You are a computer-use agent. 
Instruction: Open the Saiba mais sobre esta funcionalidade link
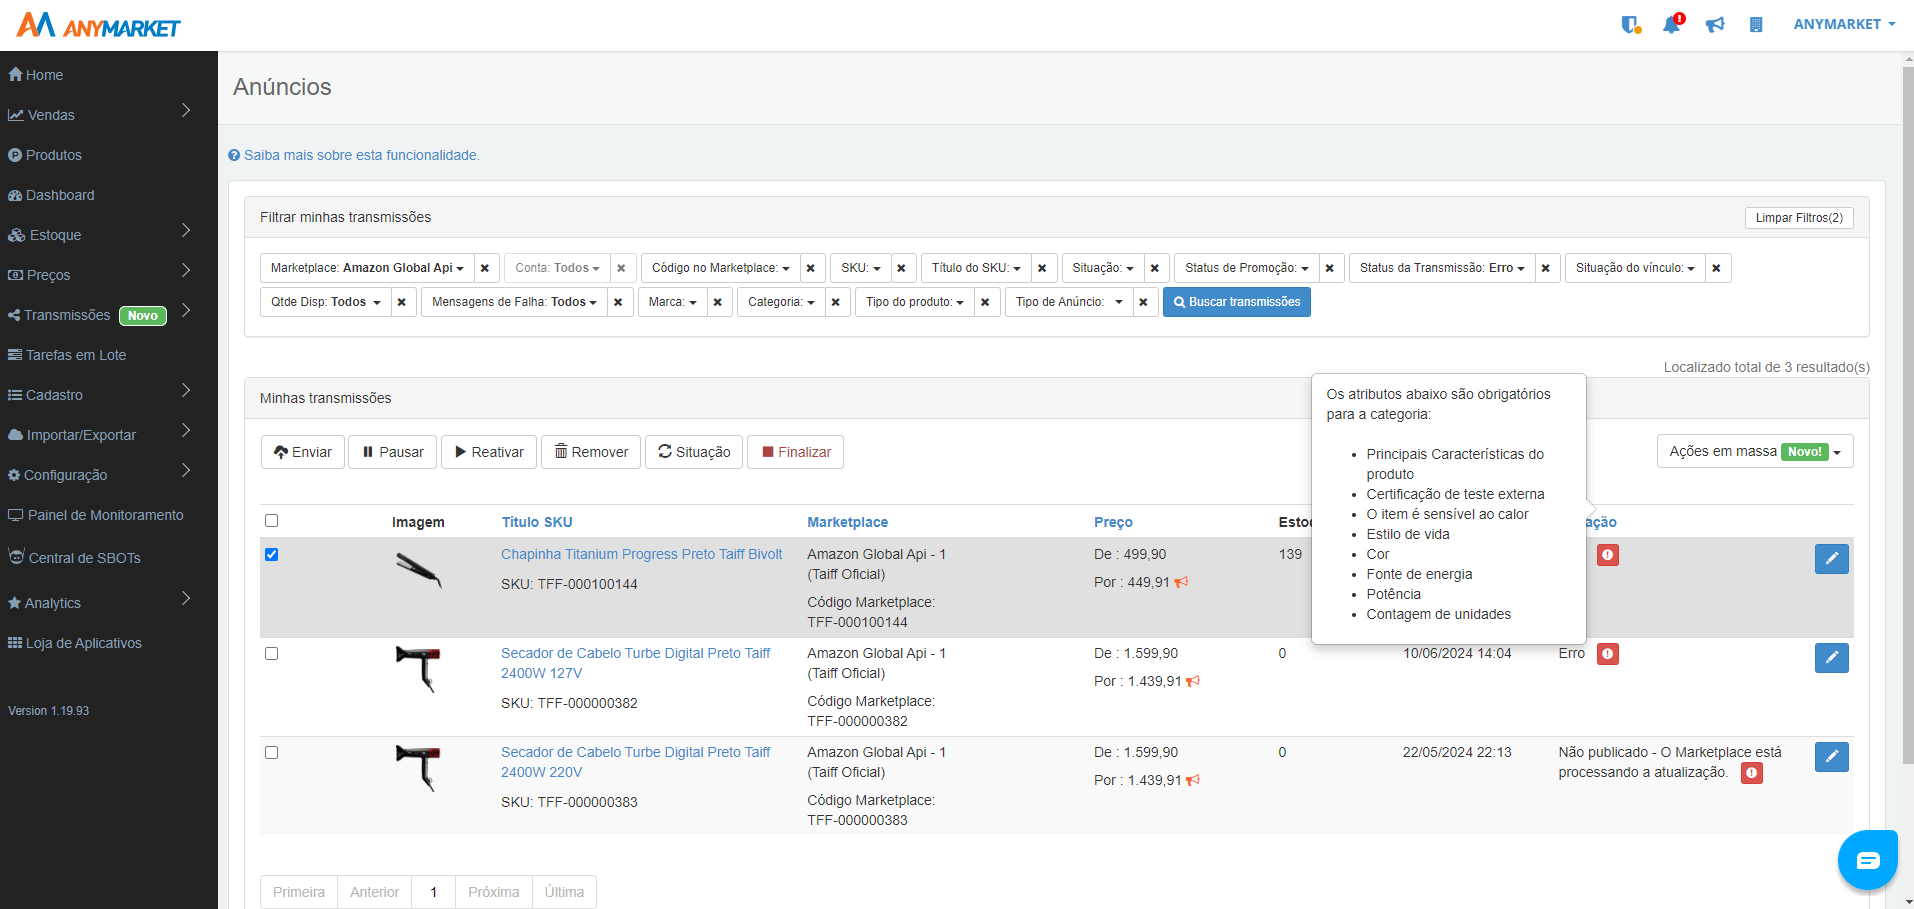(x=354, y=155)
